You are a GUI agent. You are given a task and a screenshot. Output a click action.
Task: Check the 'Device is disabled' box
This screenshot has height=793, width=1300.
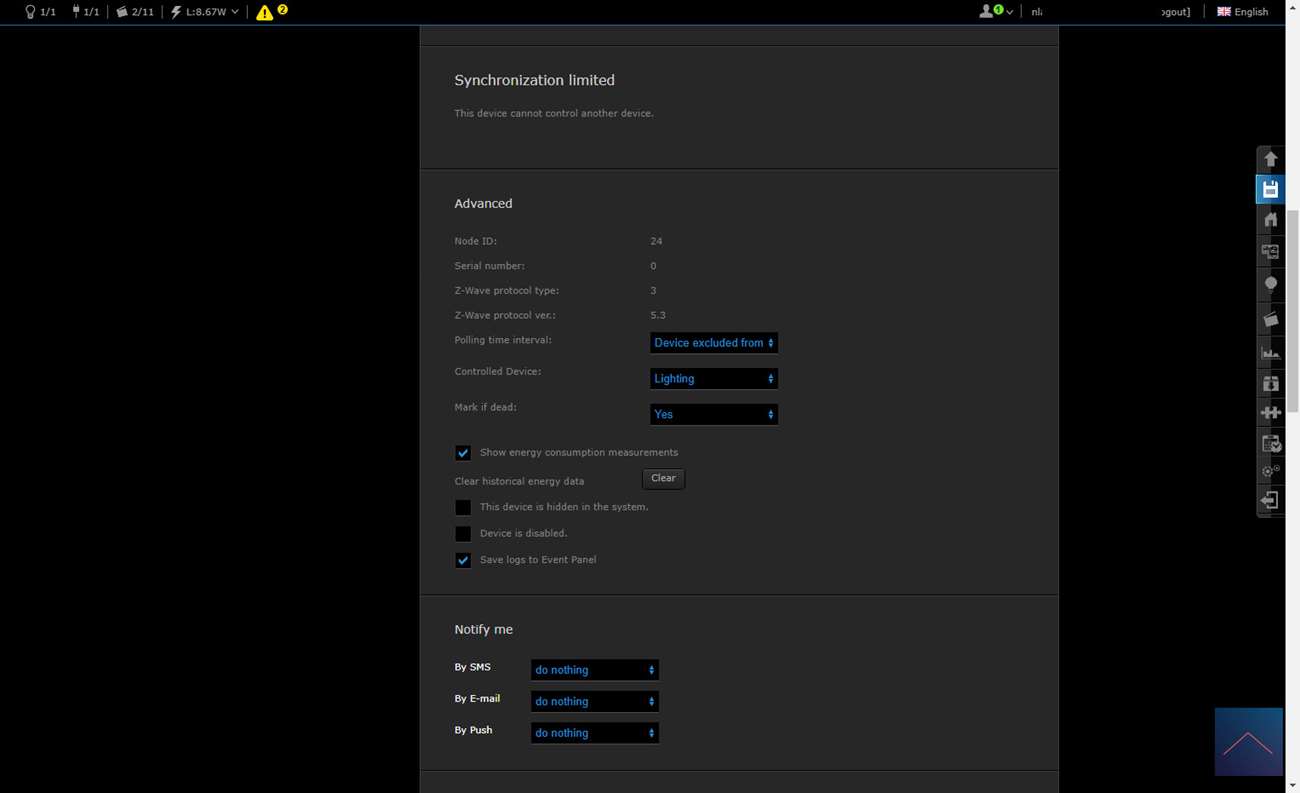click(463, 534)
